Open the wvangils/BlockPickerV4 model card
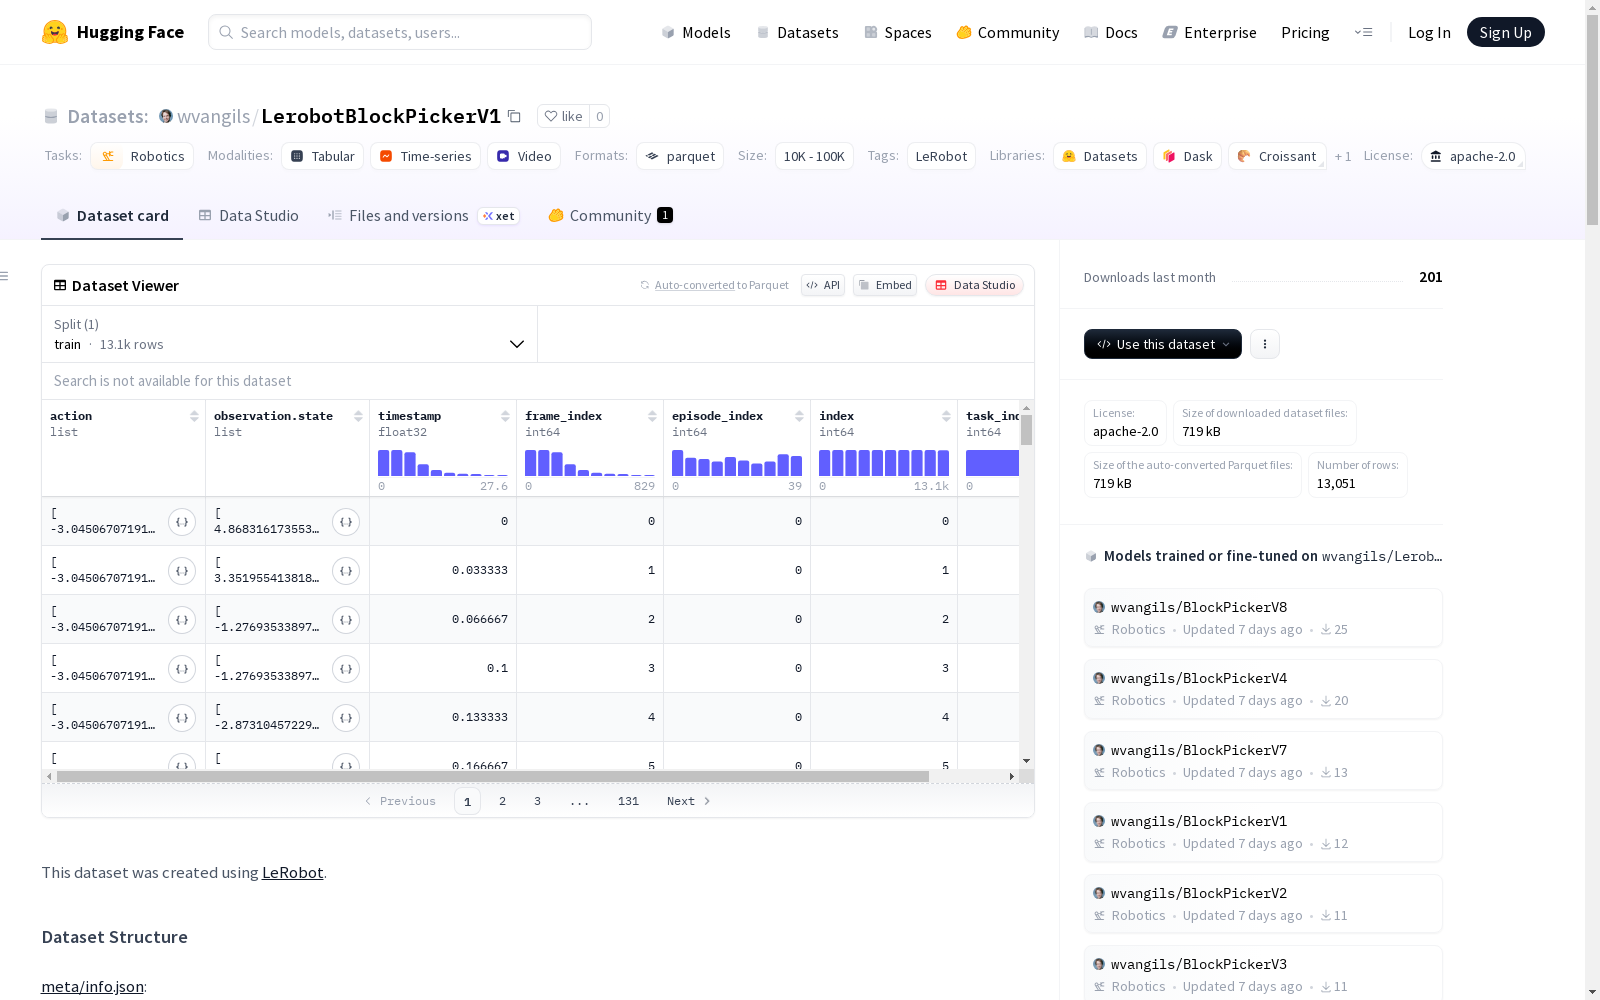 click(x=1263, y=689)
